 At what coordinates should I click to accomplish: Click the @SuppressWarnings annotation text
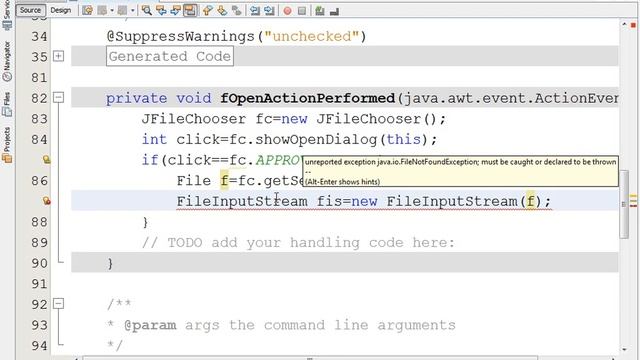(x=180, y=36)
